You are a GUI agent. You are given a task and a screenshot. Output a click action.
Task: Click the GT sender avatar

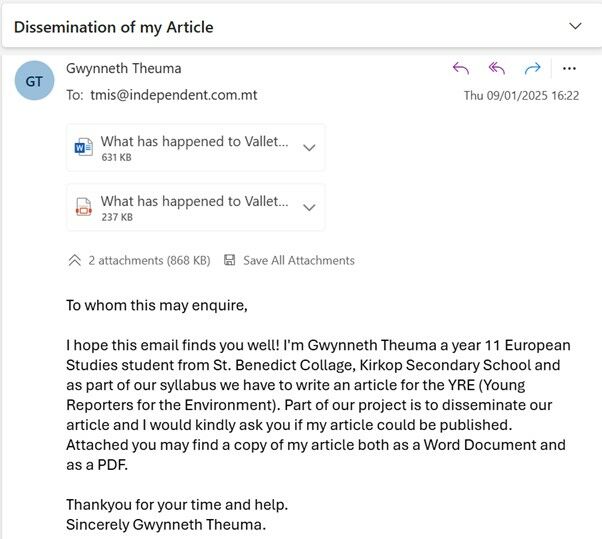(35, 81)
